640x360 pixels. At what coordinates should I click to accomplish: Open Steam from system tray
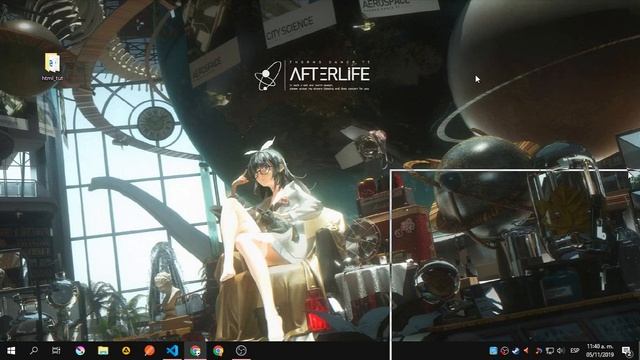pos(516,351)
